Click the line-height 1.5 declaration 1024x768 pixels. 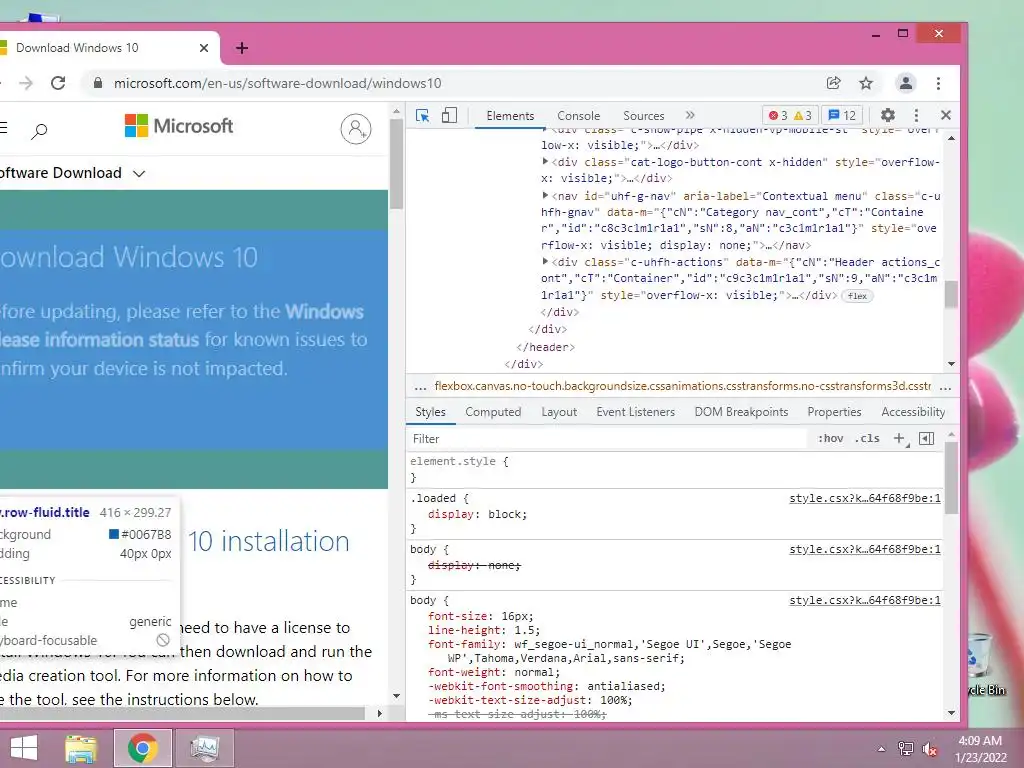click(x=484, y=630)
